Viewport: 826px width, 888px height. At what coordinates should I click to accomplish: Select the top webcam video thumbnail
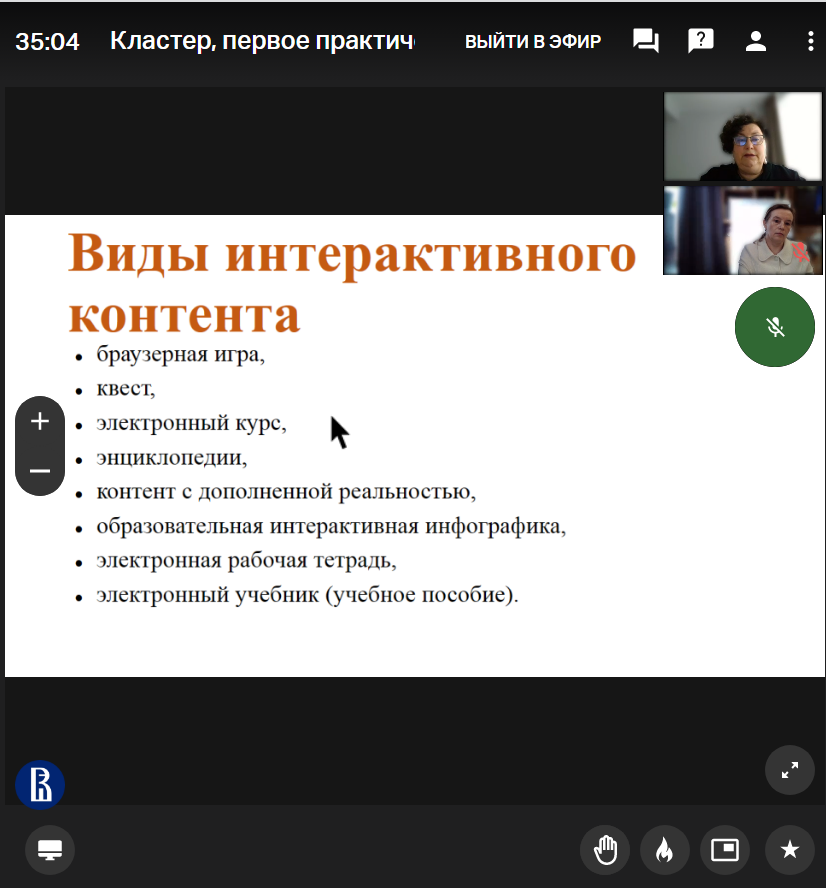tap(742, 137)
